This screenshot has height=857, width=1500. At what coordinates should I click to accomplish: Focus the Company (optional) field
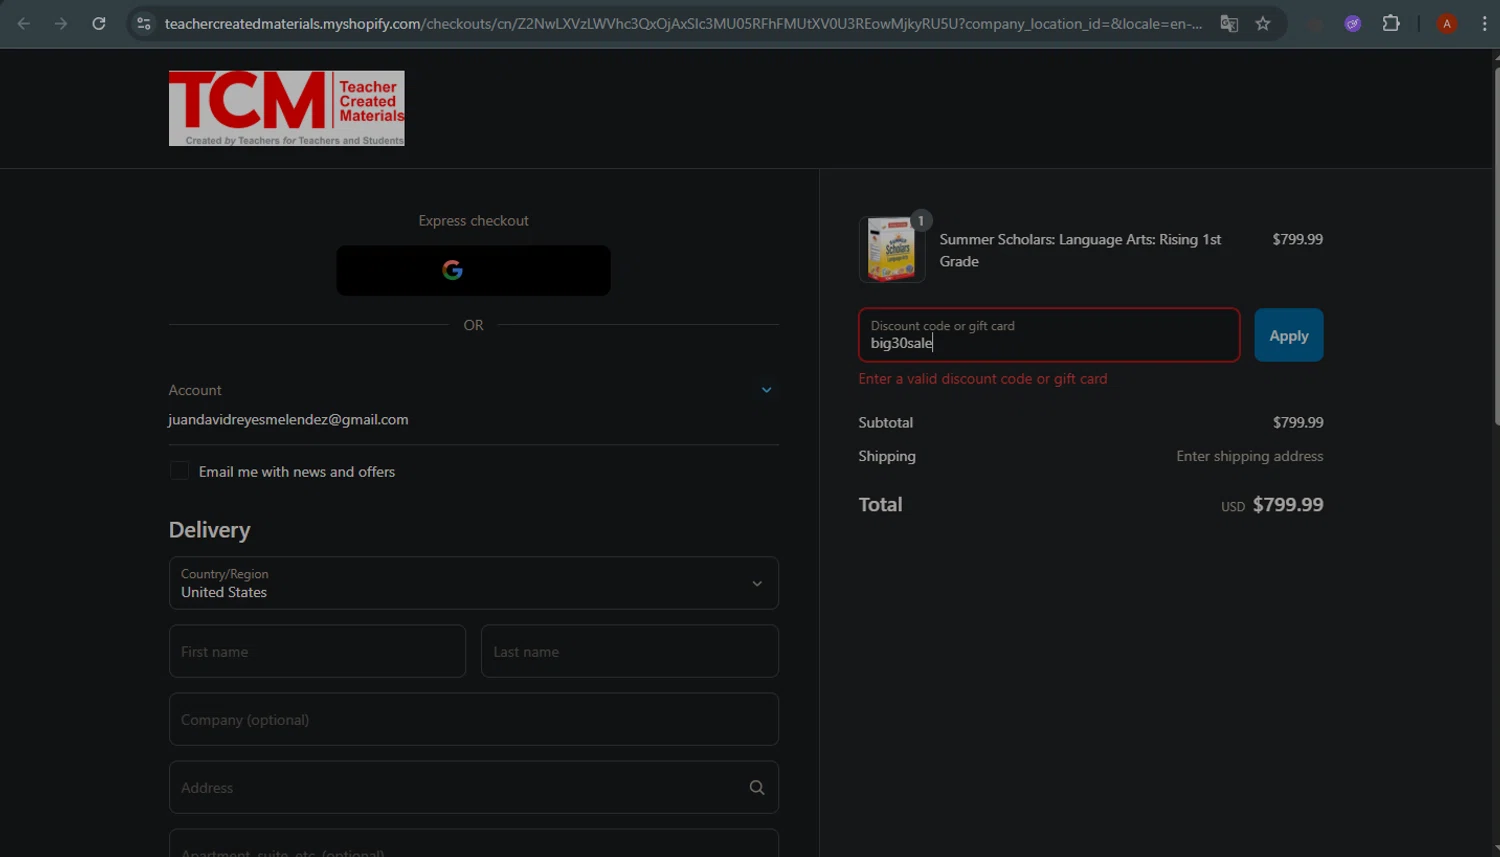474,719
